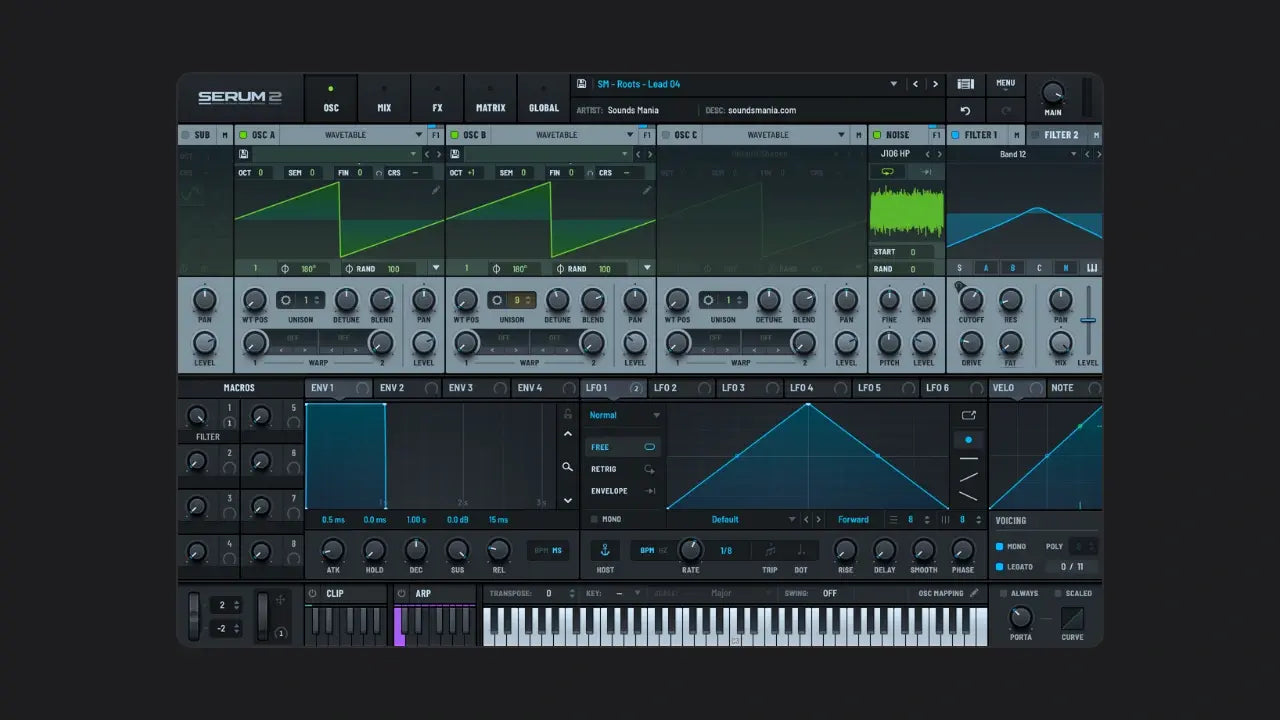The image size is (1280, 720).
Task: Click the OSC A wavetable pencil edit icon
Action: pyautogui.click(x=436, y=190)
